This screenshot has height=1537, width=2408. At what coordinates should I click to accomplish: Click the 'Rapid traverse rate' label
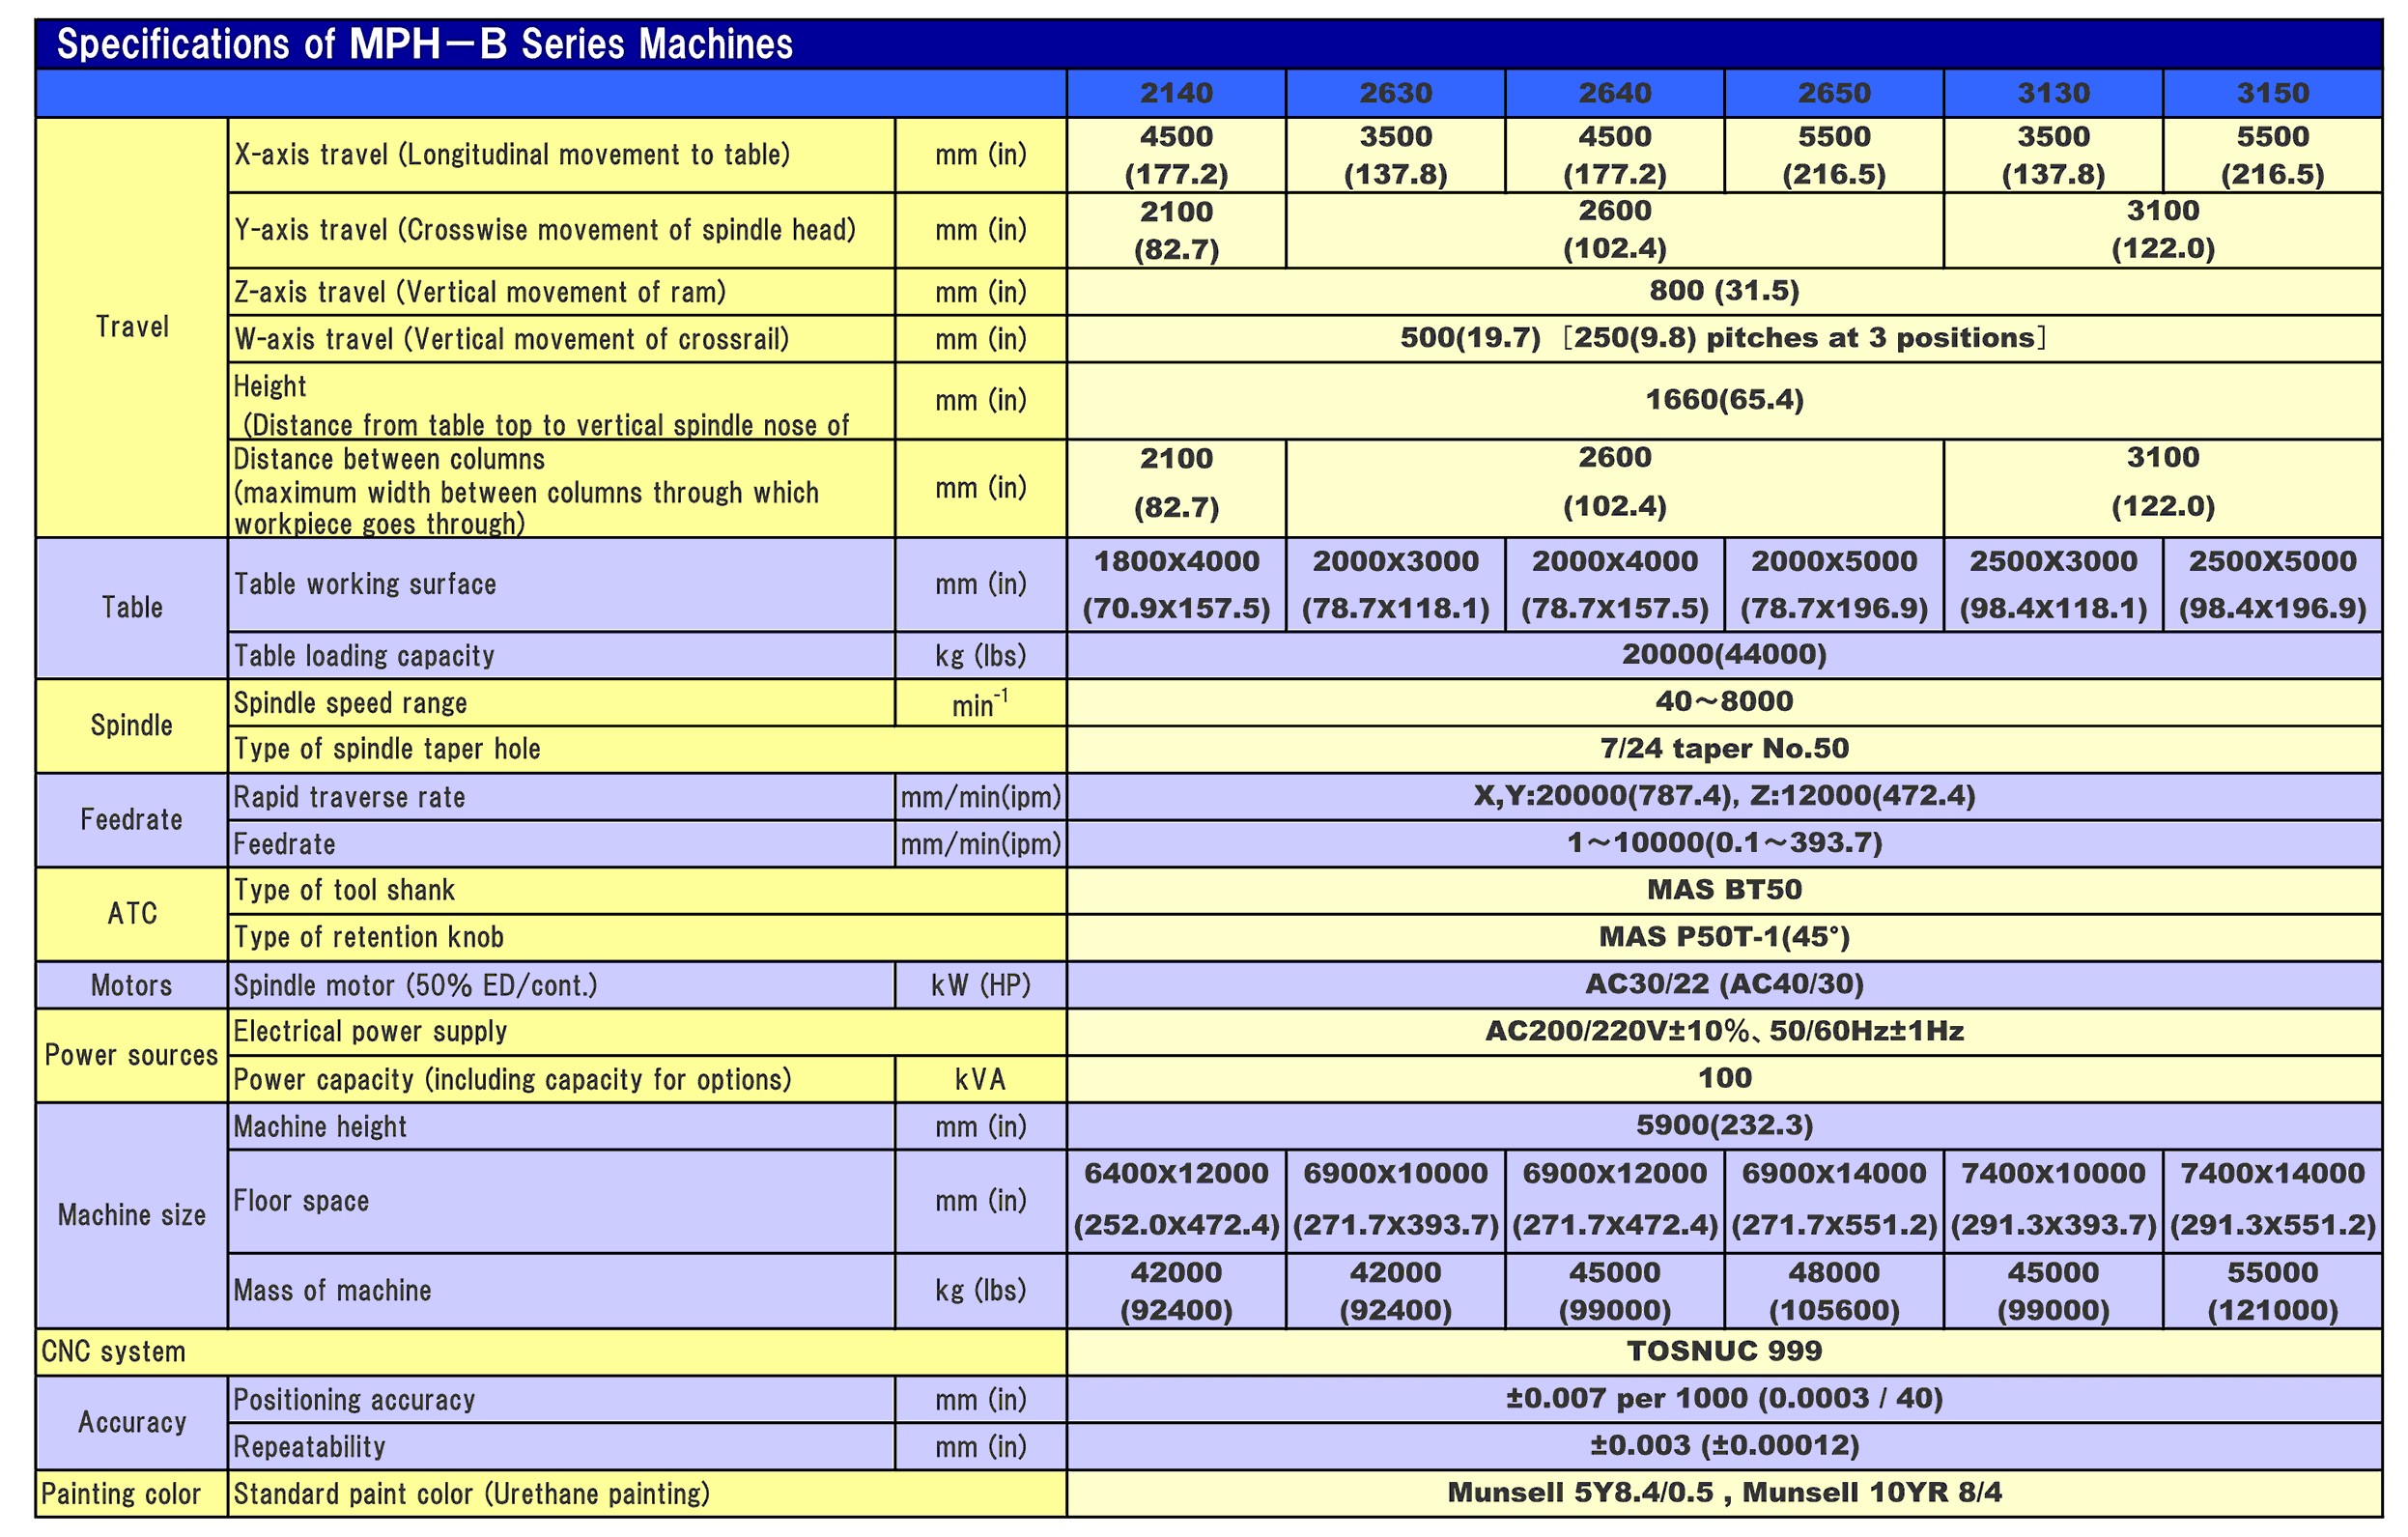tap(349, 797)
